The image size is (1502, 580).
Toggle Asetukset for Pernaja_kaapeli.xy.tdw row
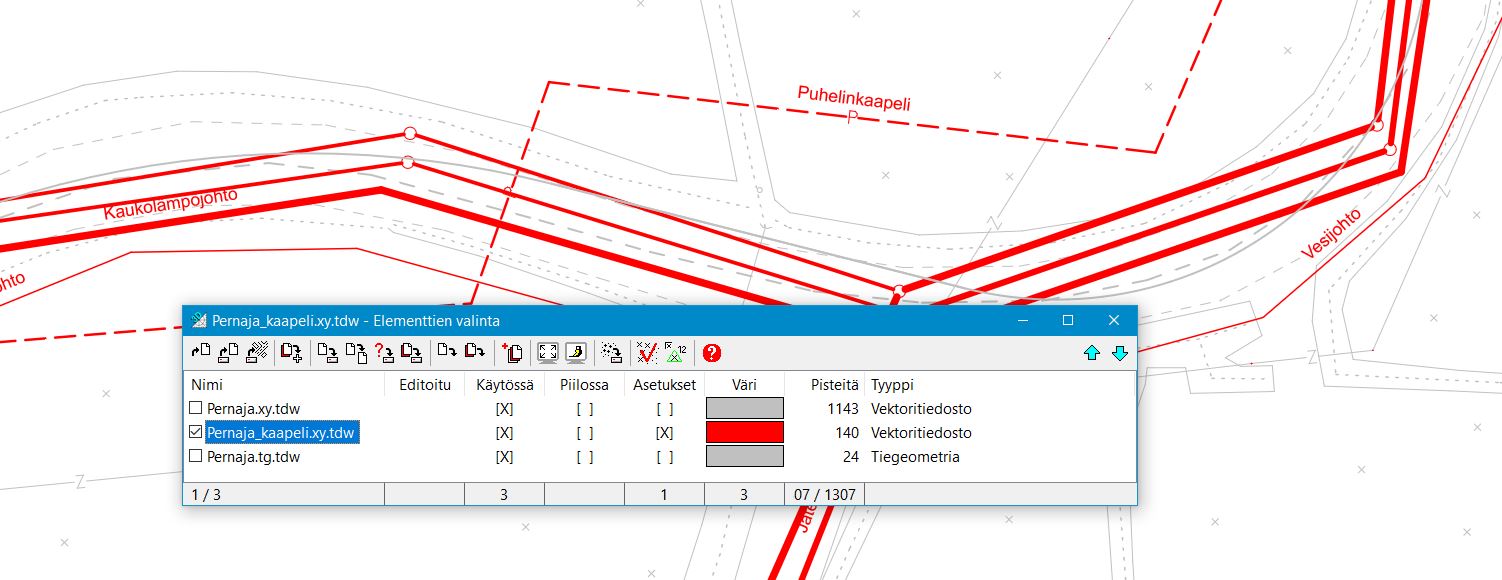click(x=664, y=433)
